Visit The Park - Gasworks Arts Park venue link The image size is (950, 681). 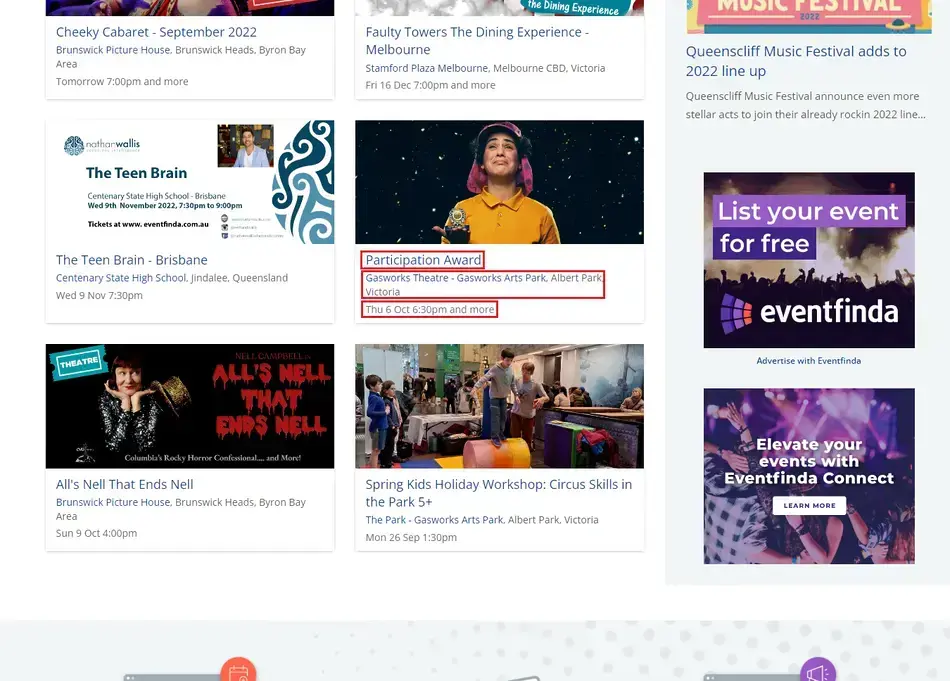(x=434, y=520)
